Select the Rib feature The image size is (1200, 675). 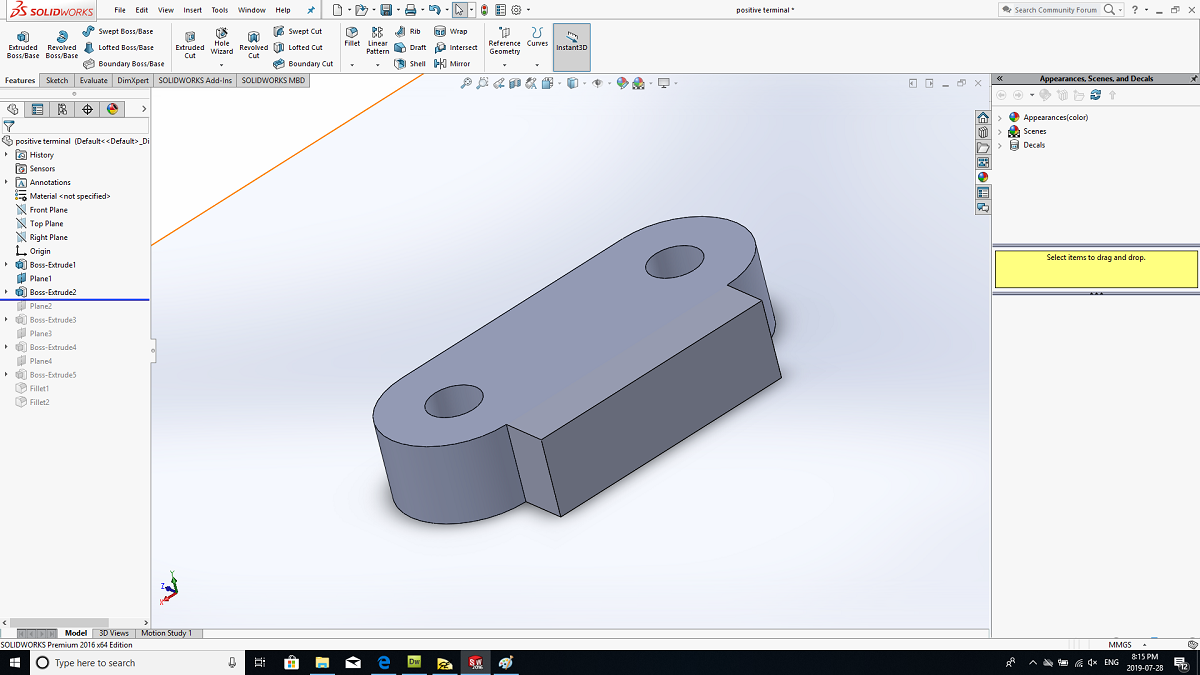408,31
